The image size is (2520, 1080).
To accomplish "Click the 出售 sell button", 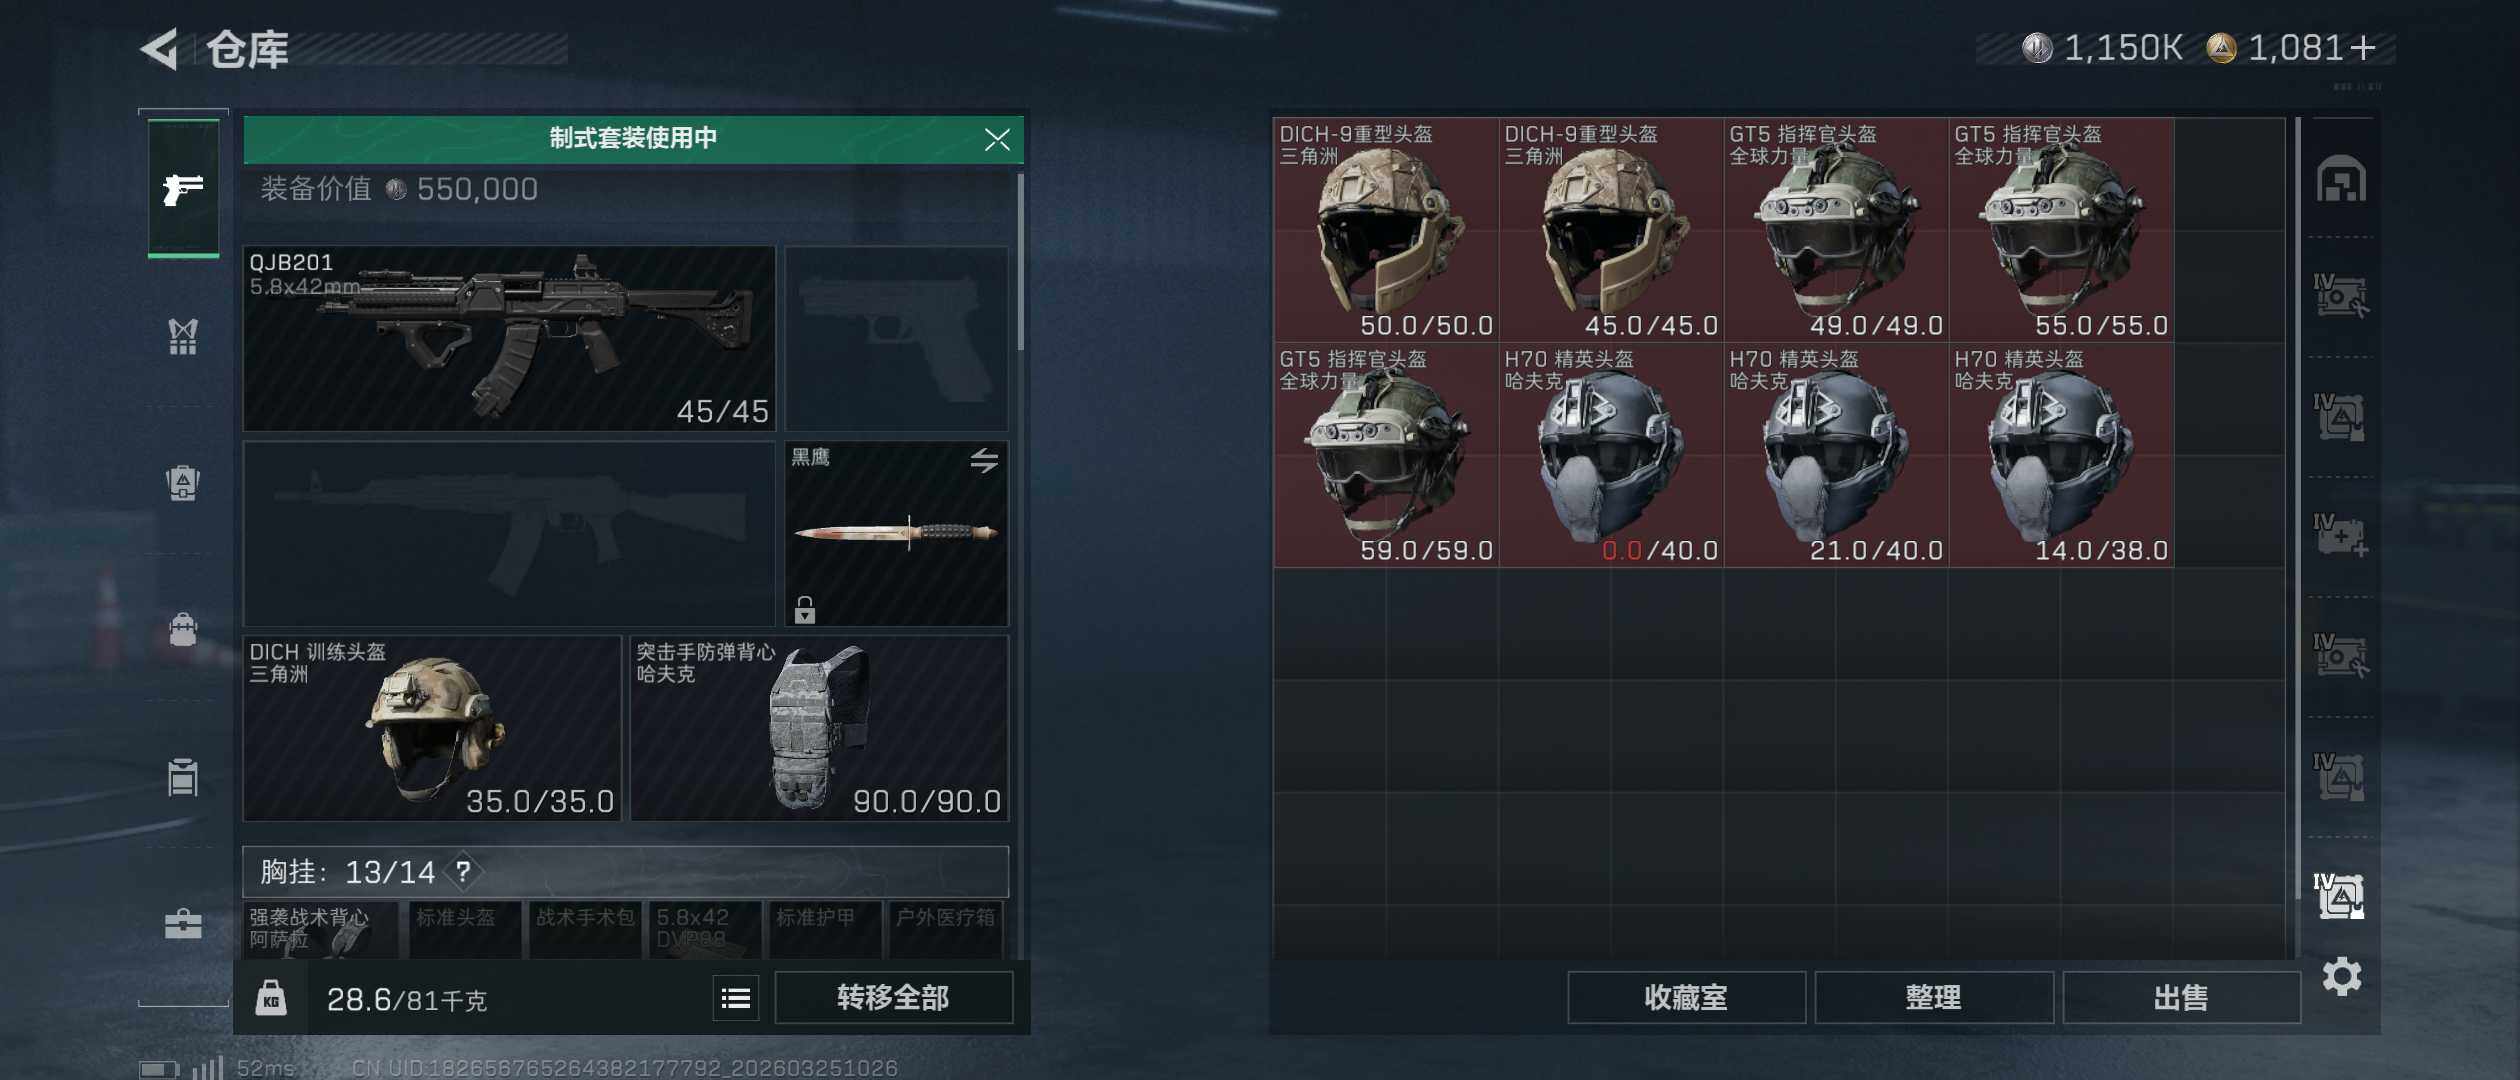I will (x=2181, y=998).
